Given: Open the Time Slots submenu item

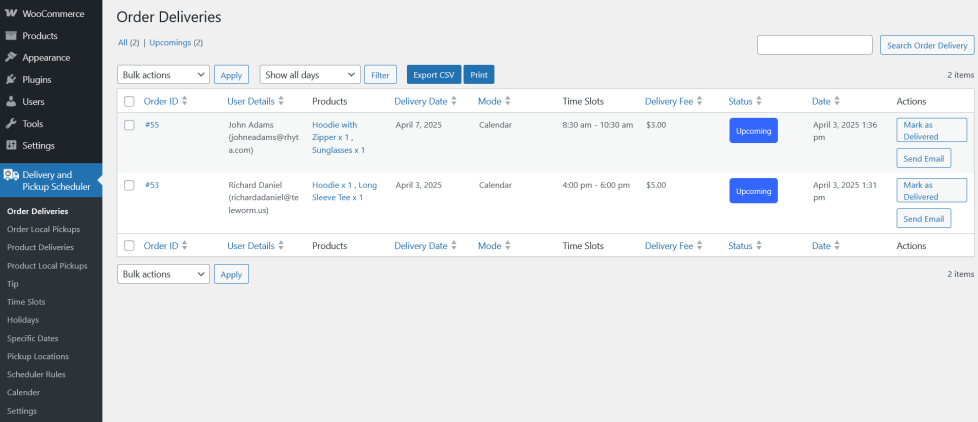Looking at the screenshot, I should [x=26, y=301].
